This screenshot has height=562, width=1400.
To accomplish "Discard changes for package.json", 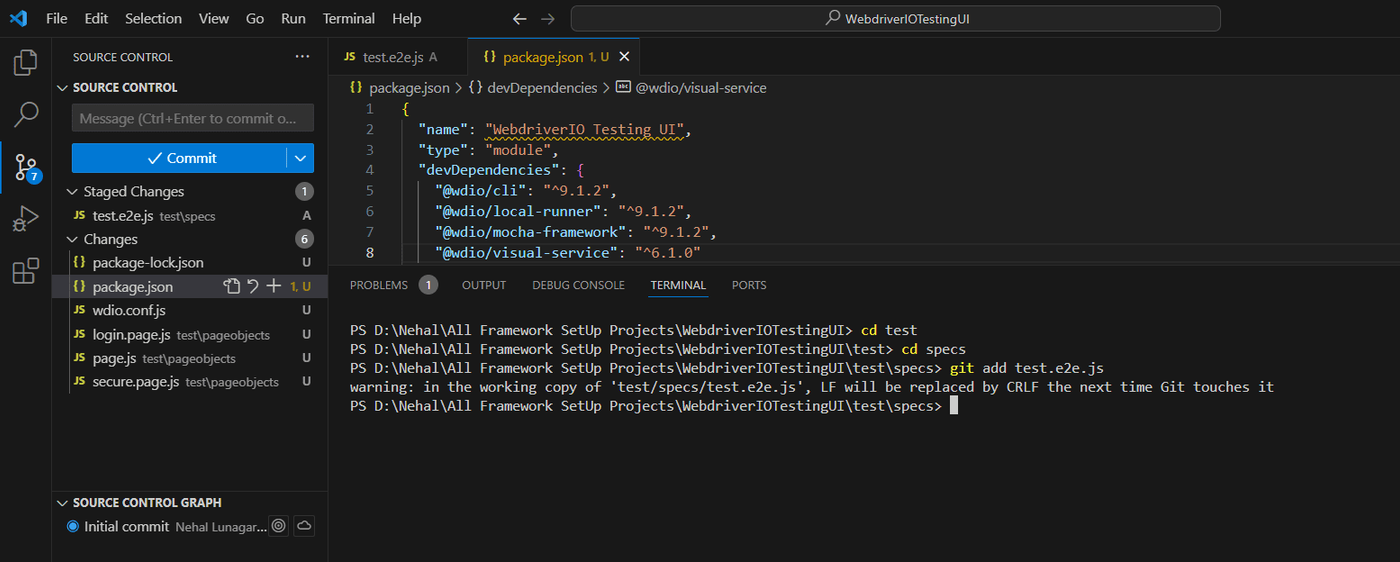I will (x=252, y=287).
